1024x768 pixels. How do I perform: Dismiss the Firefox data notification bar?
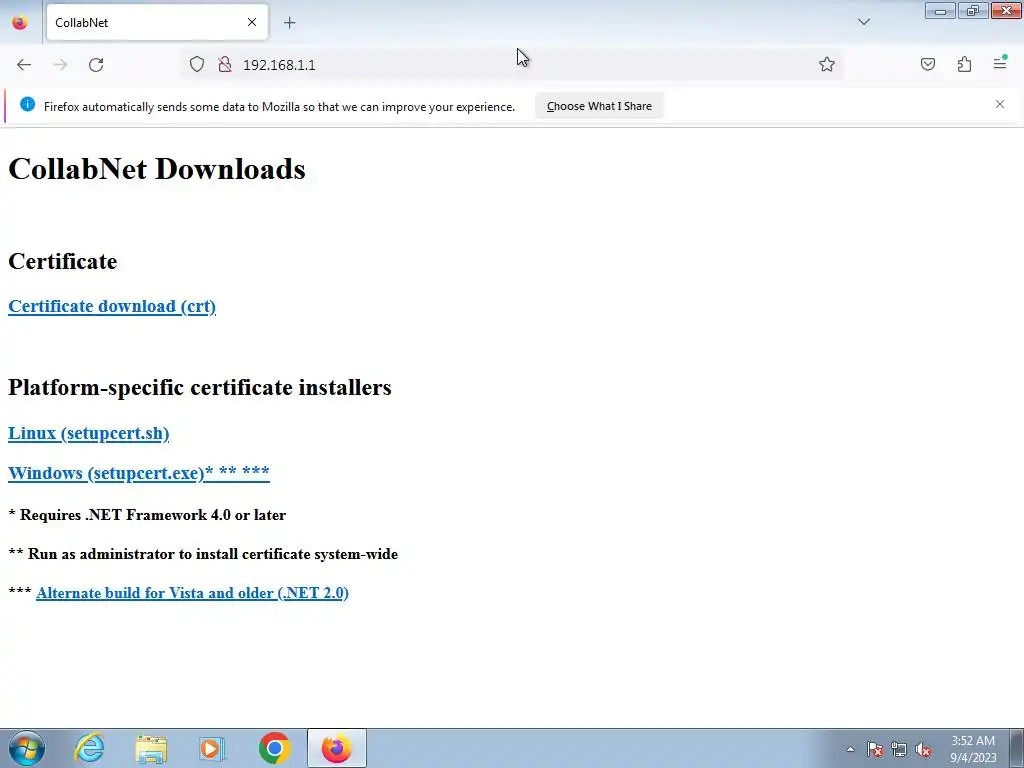(999, 104)
